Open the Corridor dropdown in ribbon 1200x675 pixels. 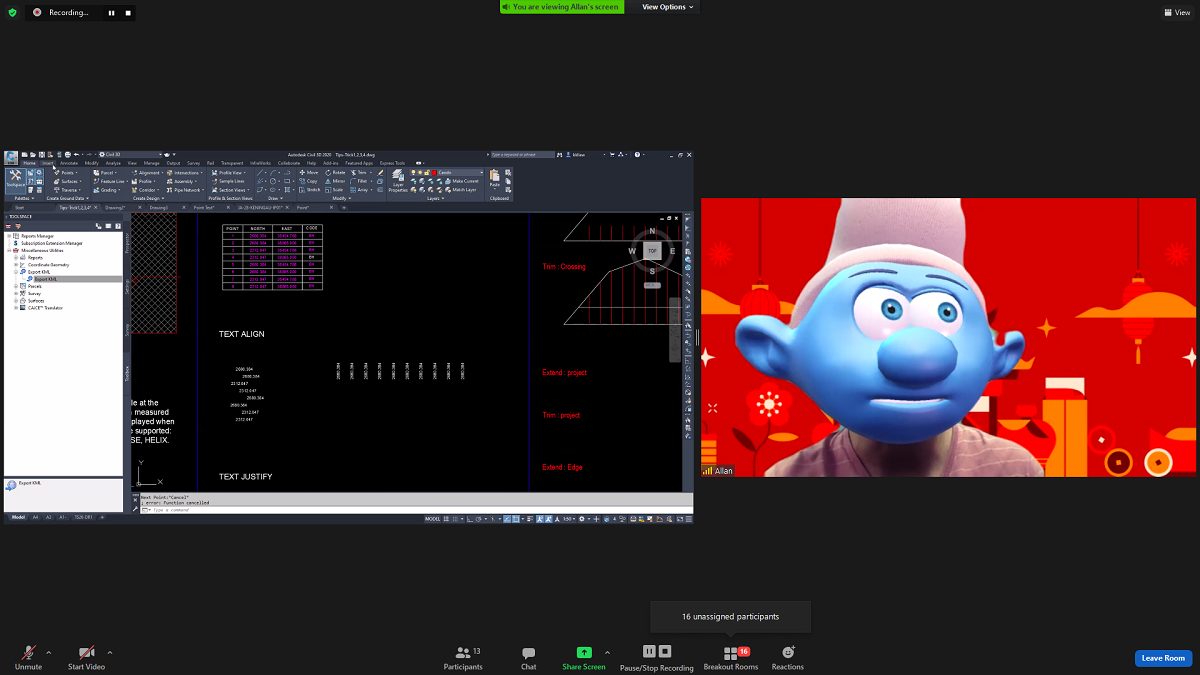[x=146, y=190]
